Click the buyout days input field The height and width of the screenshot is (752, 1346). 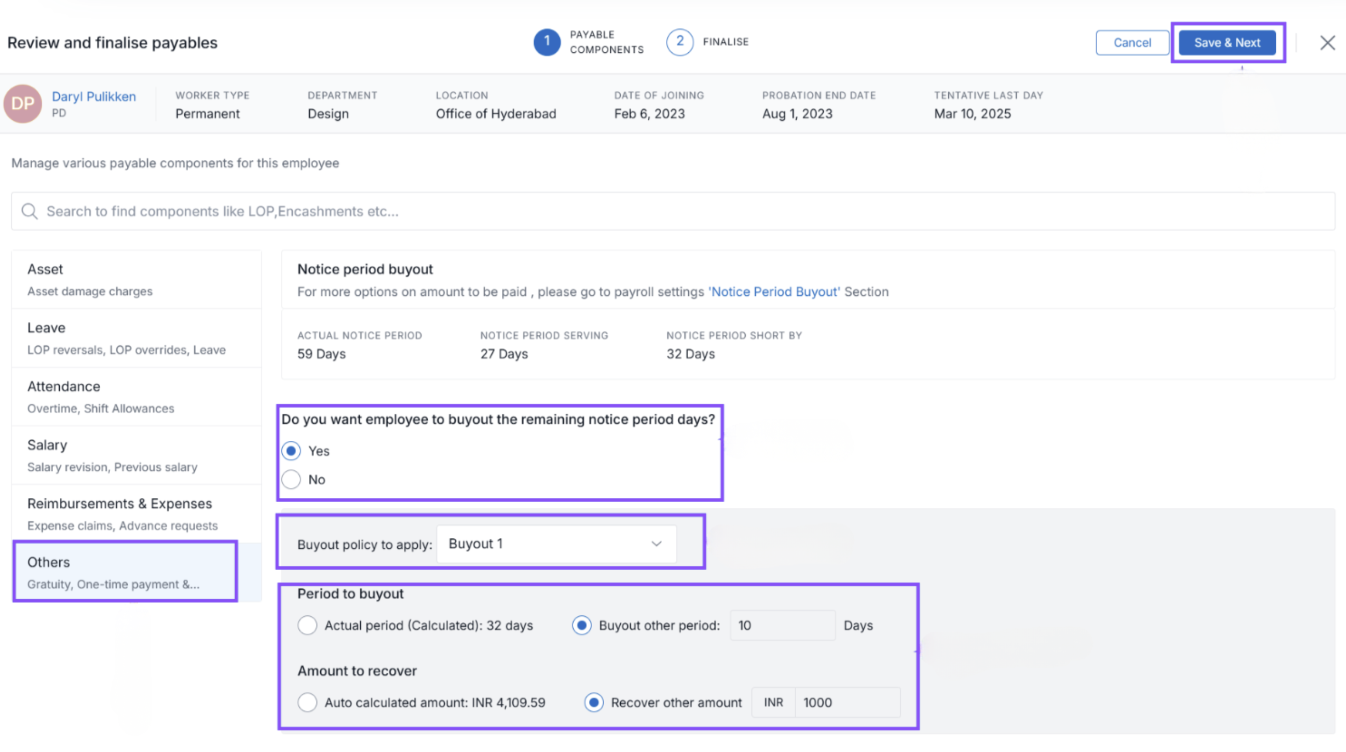pyautogui.click(x=782, y=626)
